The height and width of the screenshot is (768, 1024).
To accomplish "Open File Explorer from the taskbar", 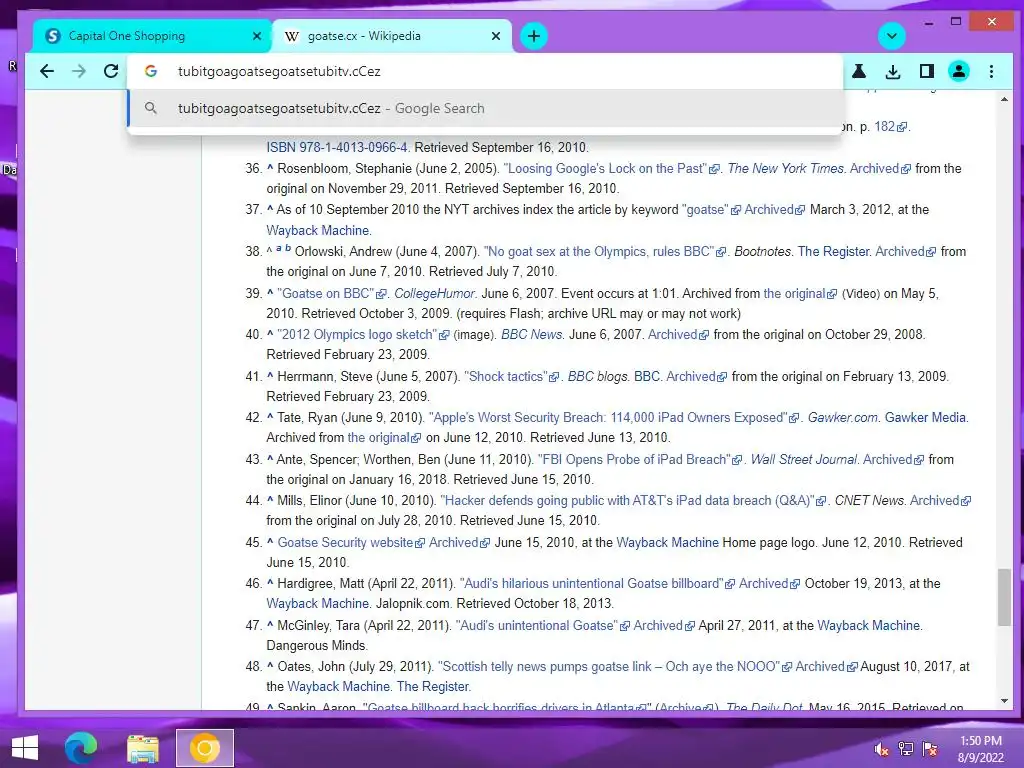I will [142, 748].
